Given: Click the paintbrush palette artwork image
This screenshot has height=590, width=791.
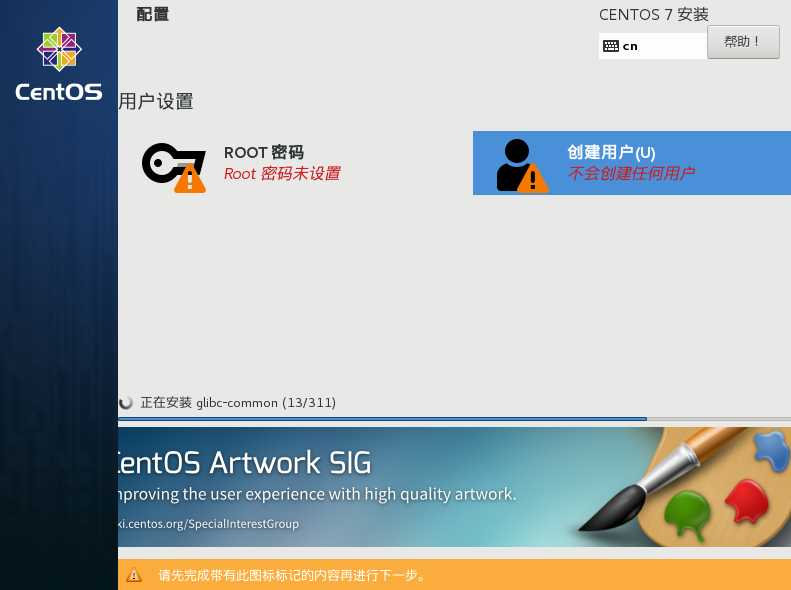Looking at the screenshot, I should (x=685, y=487).
